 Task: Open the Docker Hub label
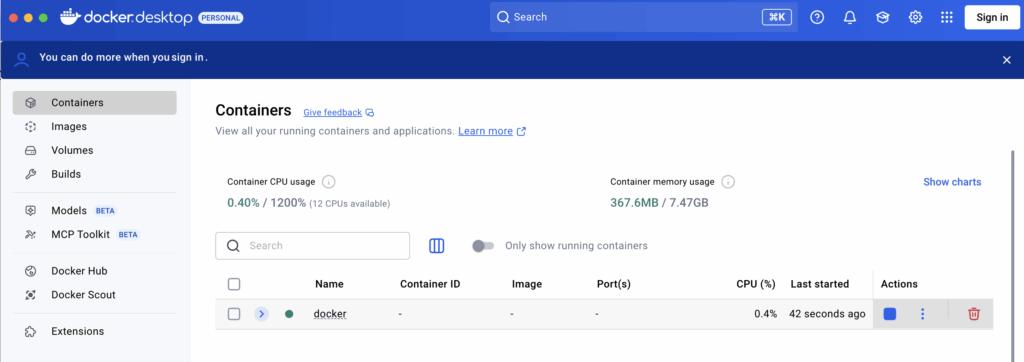79,271
